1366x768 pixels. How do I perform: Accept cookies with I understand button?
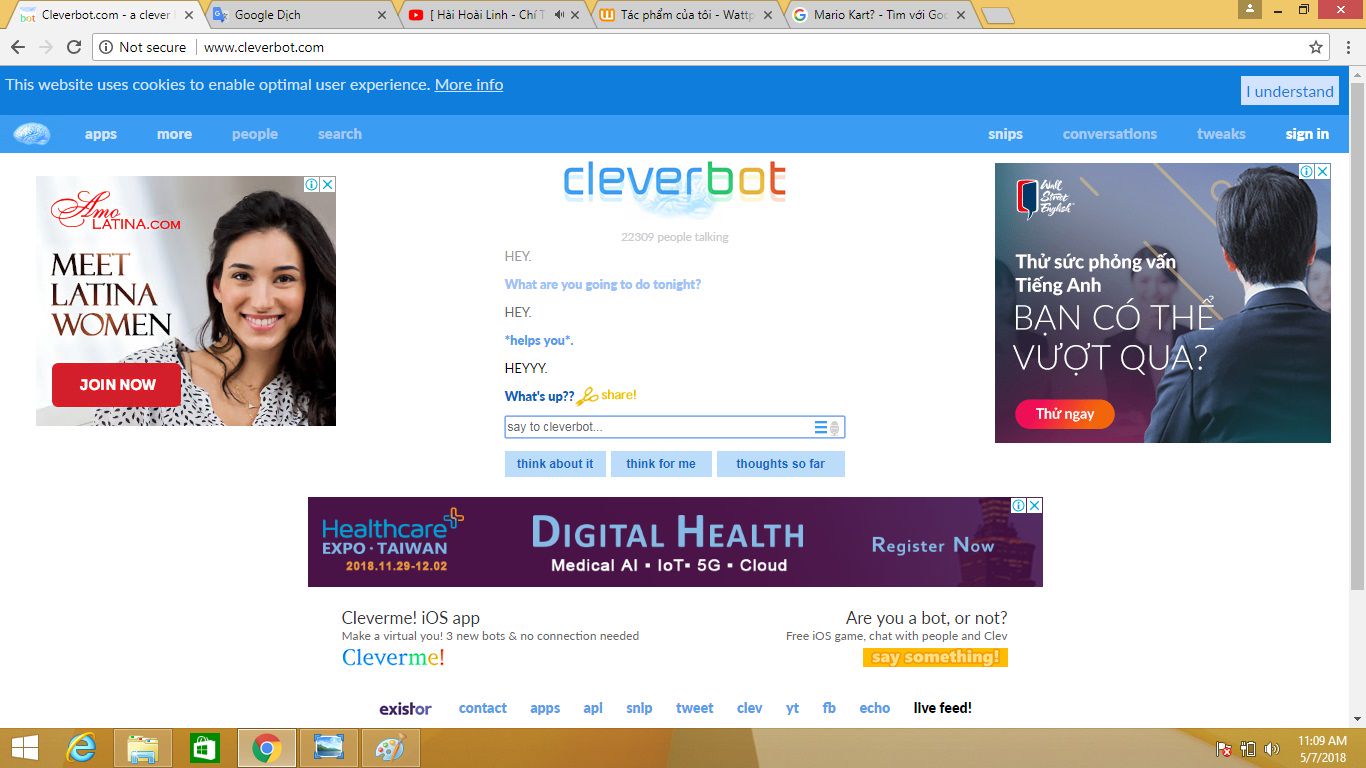click(x=1290, y=91)
